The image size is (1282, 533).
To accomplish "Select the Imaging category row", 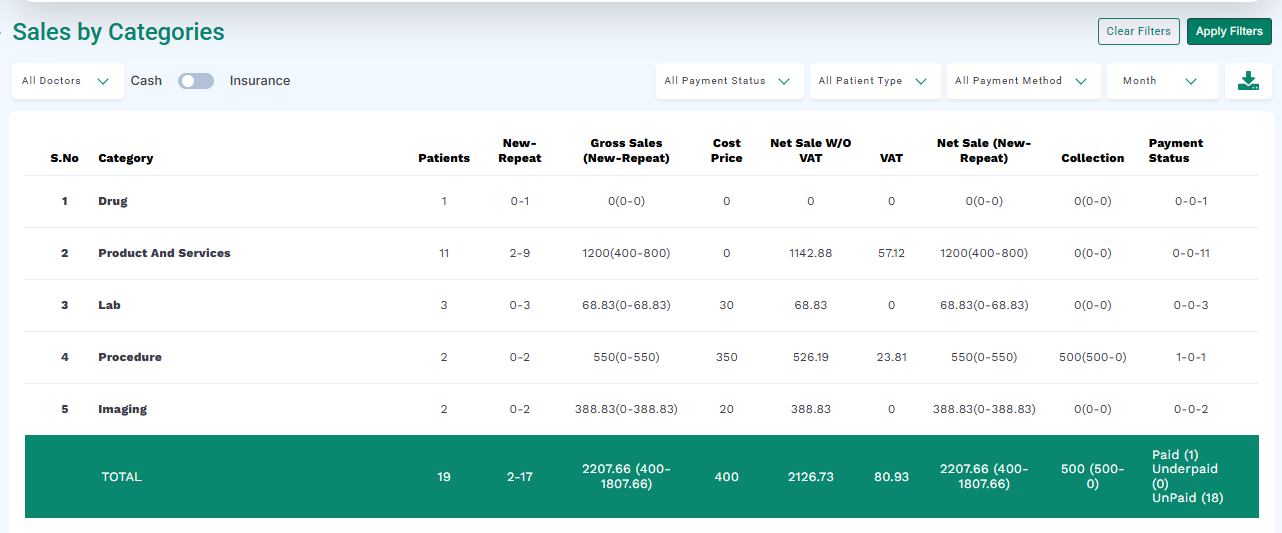I will point(641,409).
